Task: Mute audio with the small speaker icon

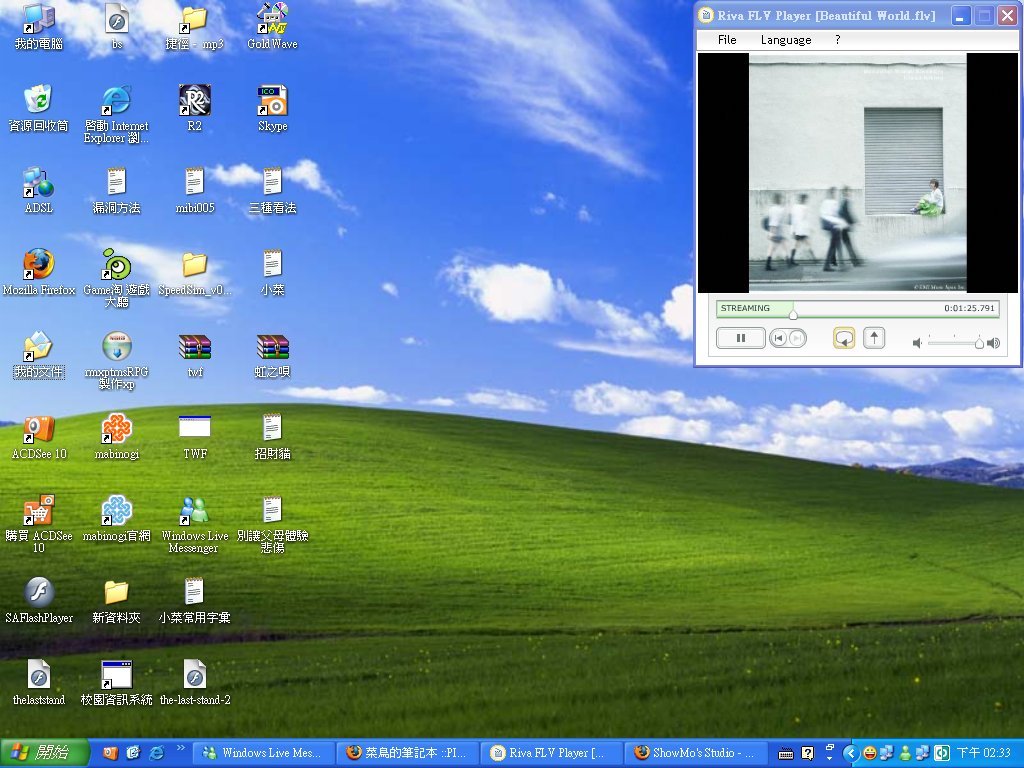Action: click(x=918, y=343)
